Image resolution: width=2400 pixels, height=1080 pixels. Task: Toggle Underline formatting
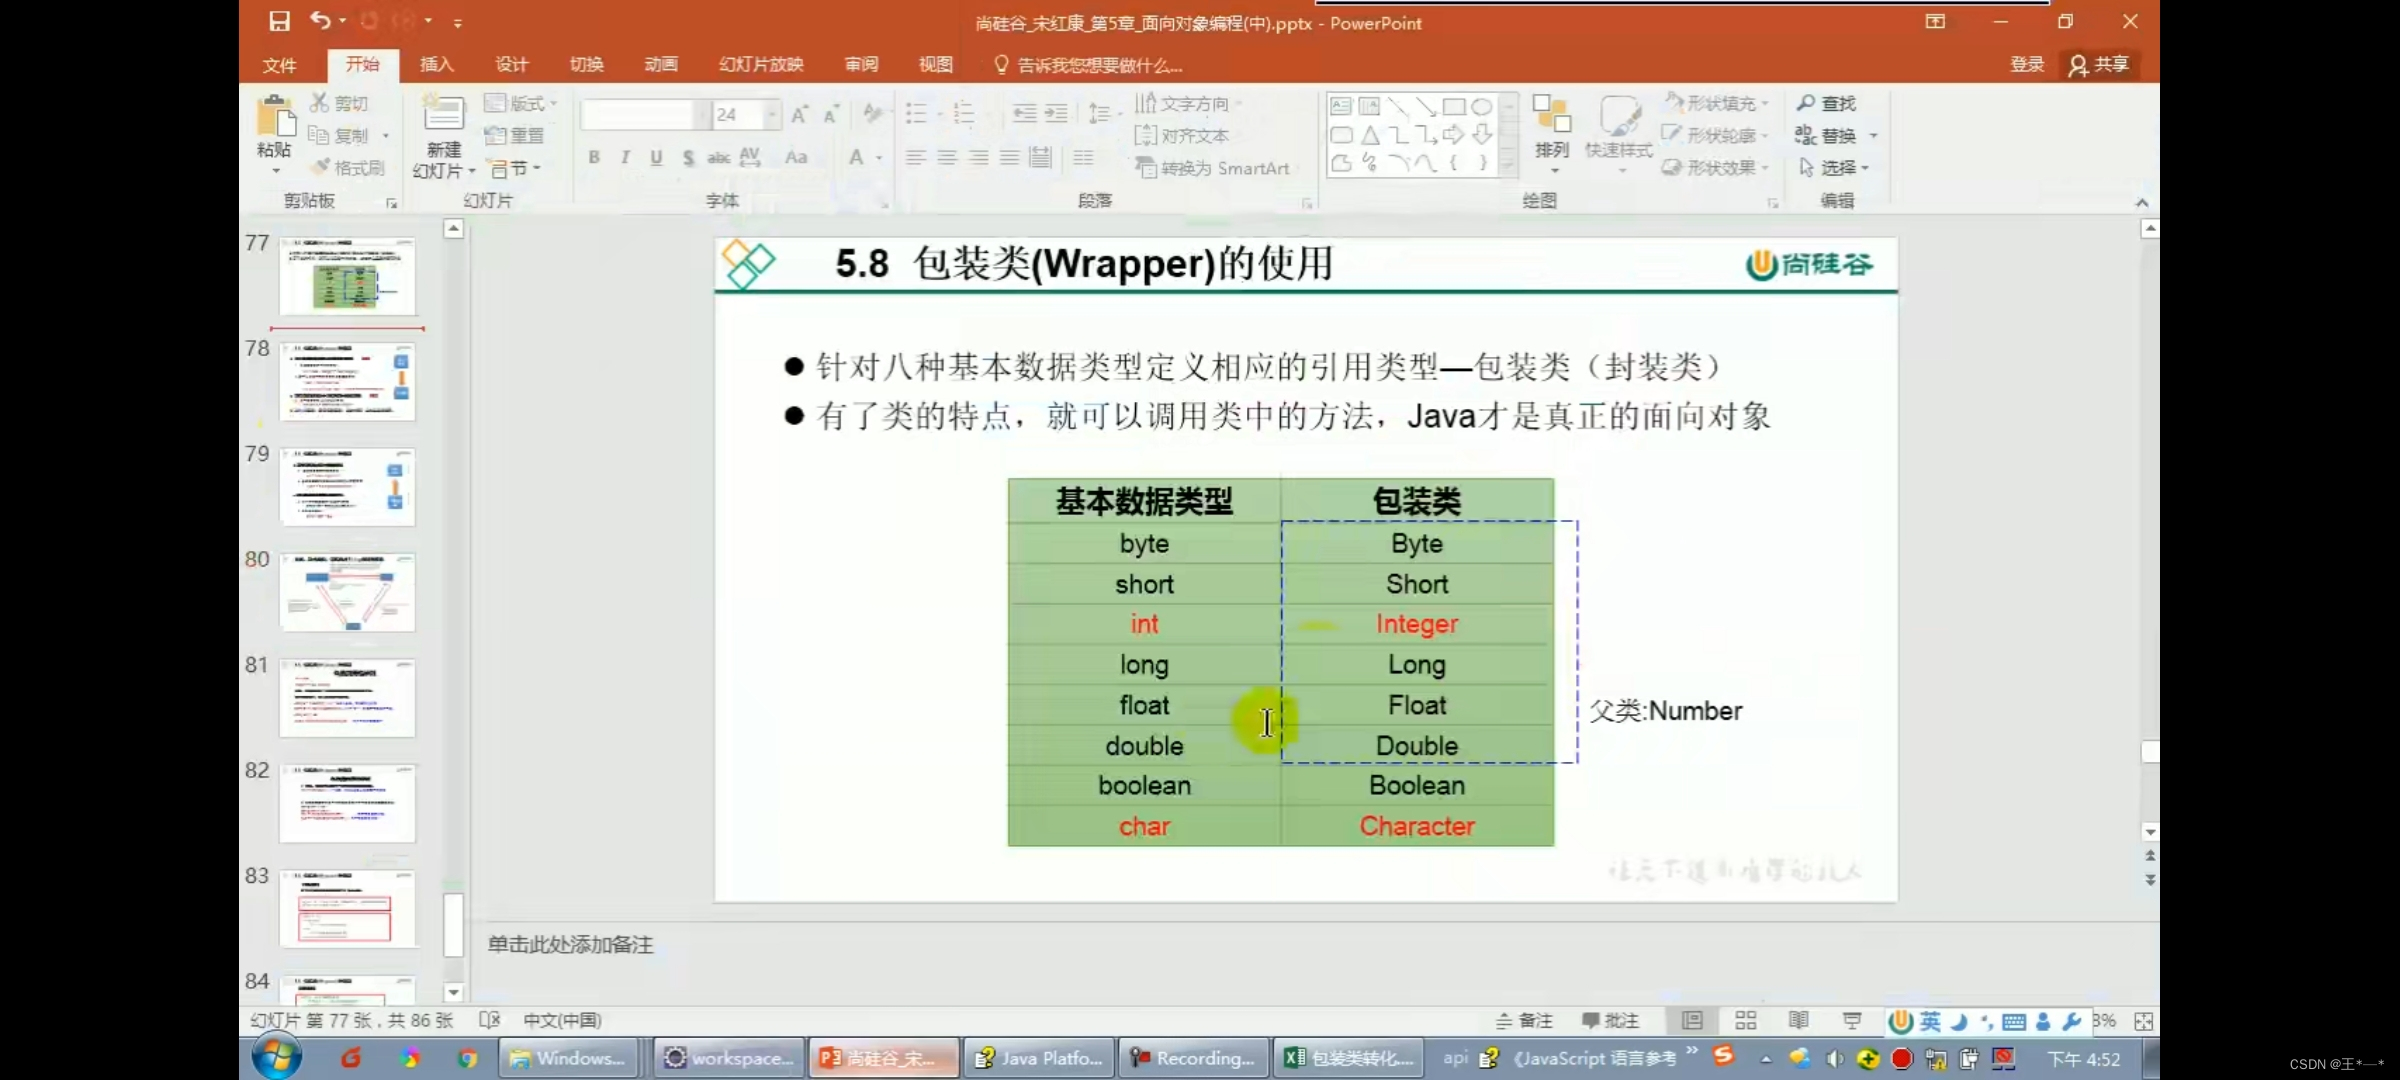[x=656, y=157]
